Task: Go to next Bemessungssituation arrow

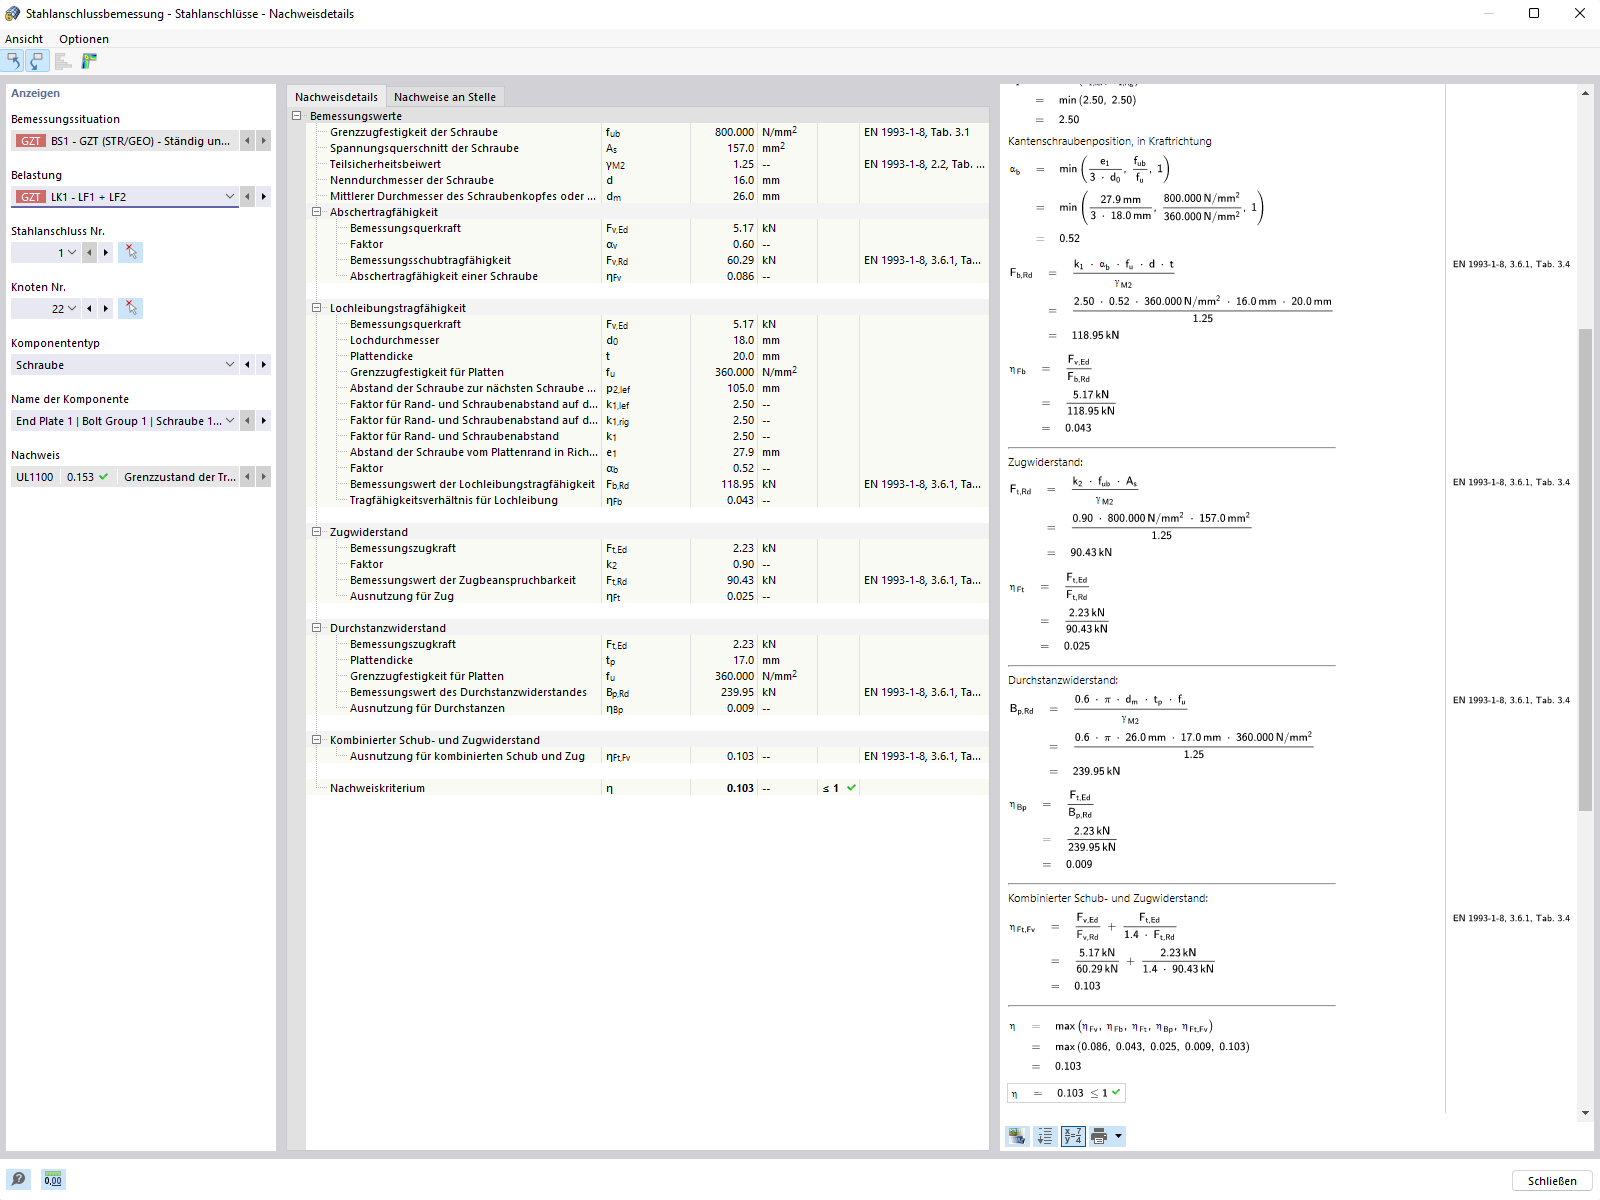Action: pos(264,141)
